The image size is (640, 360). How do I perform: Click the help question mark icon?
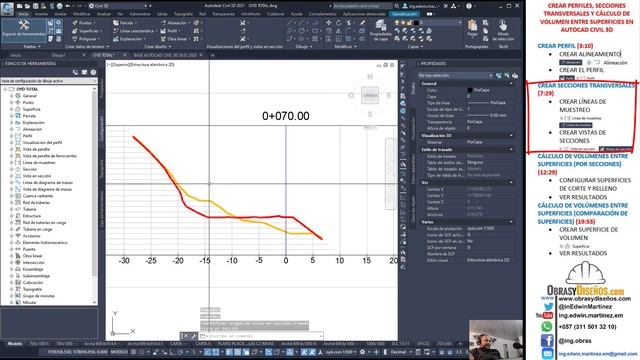[469, 6]
